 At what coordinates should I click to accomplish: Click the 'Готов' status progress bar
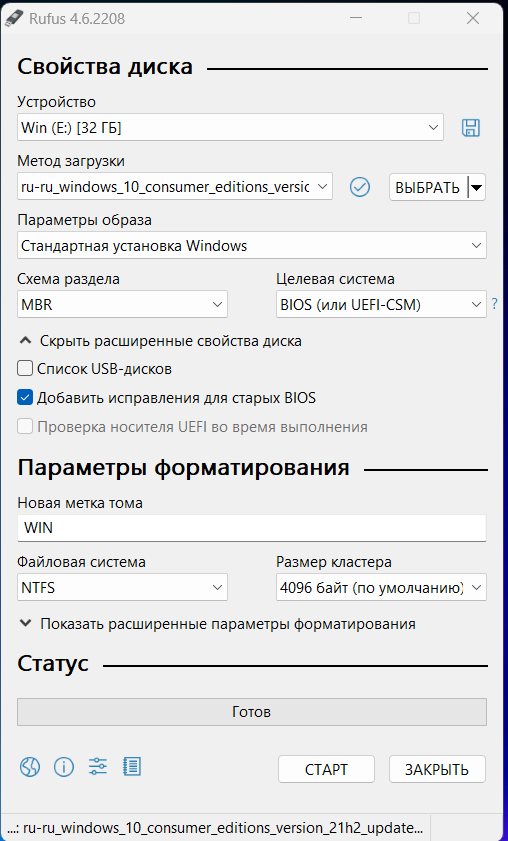[x=252, y=712]
